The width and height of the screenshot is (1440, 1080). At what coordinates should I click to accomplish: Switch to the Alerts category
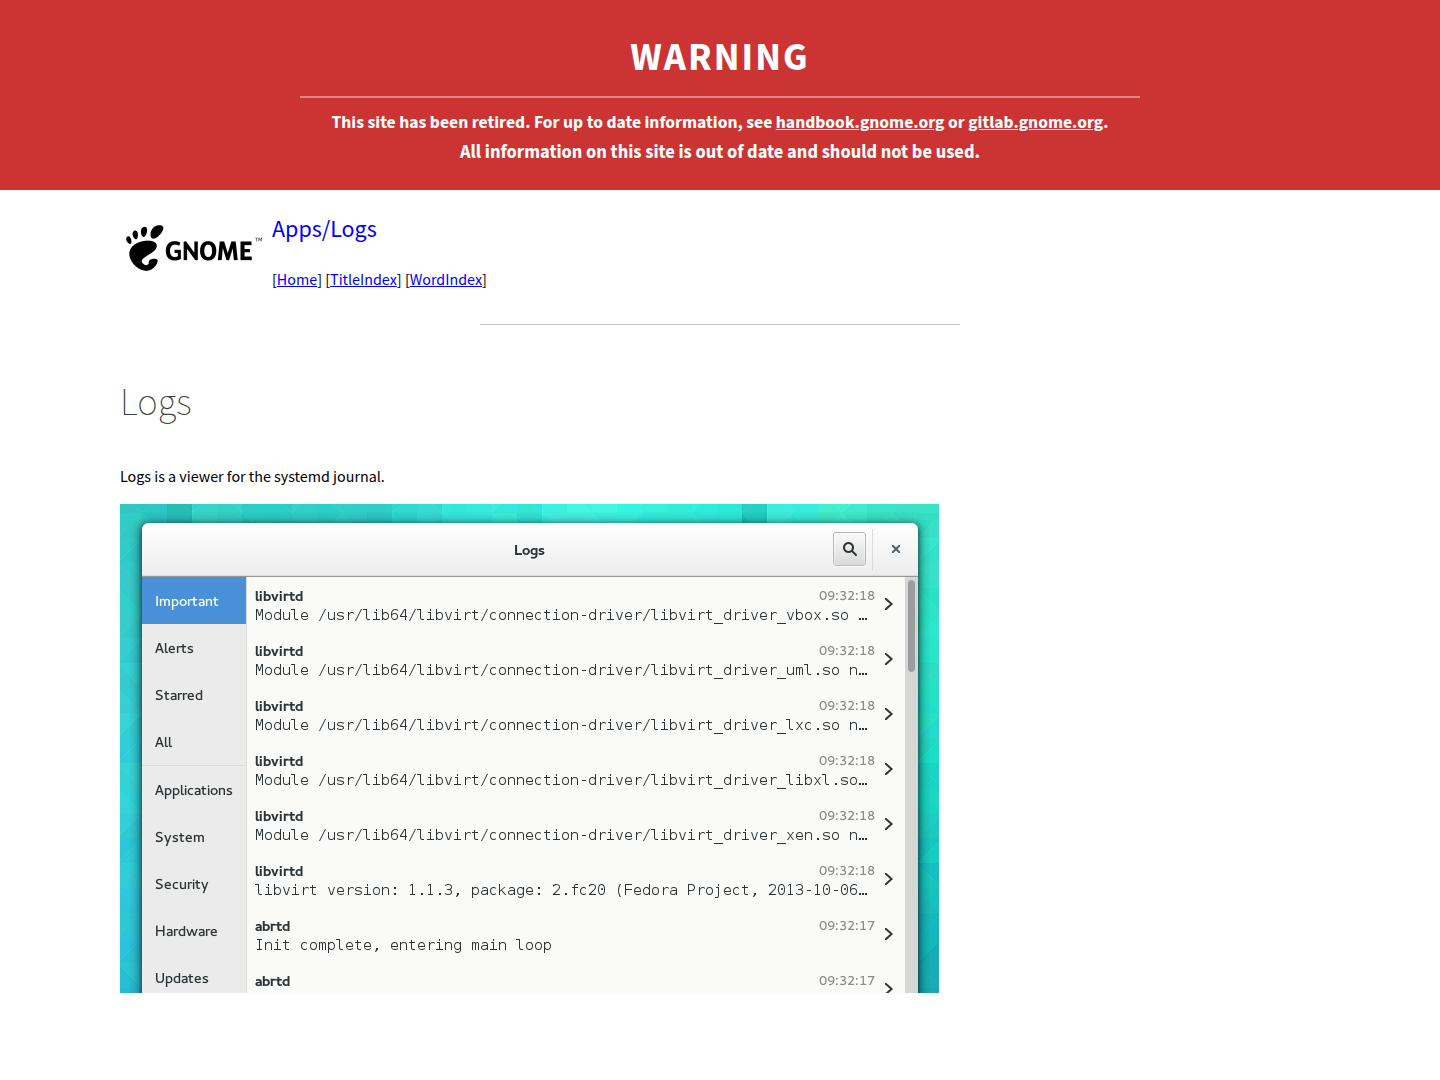click(x=194, y=648)
